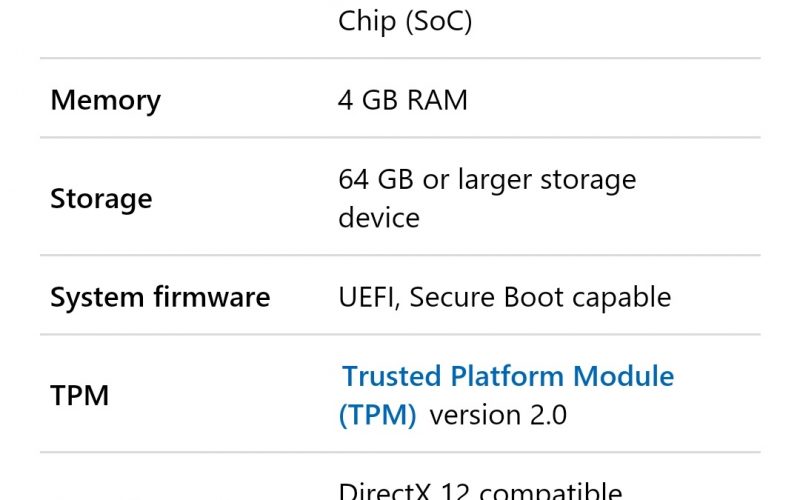Click the blue (TPM) link text

coord(378,415)
